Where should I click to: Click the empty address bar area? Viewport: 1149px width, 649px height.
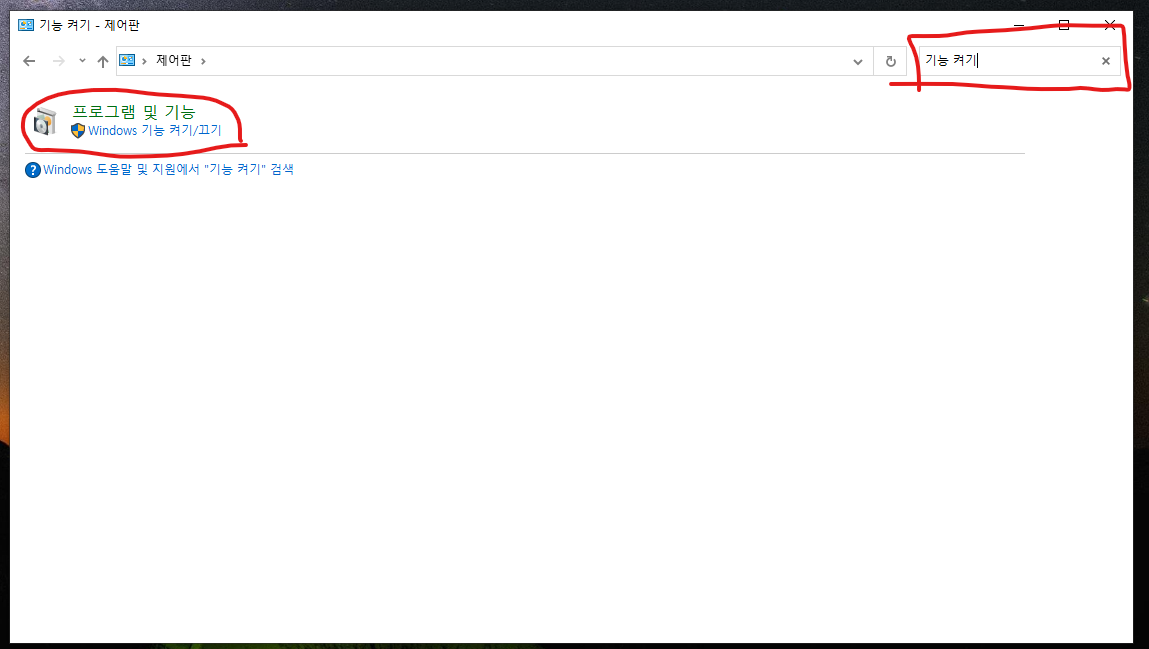(528, 61)
